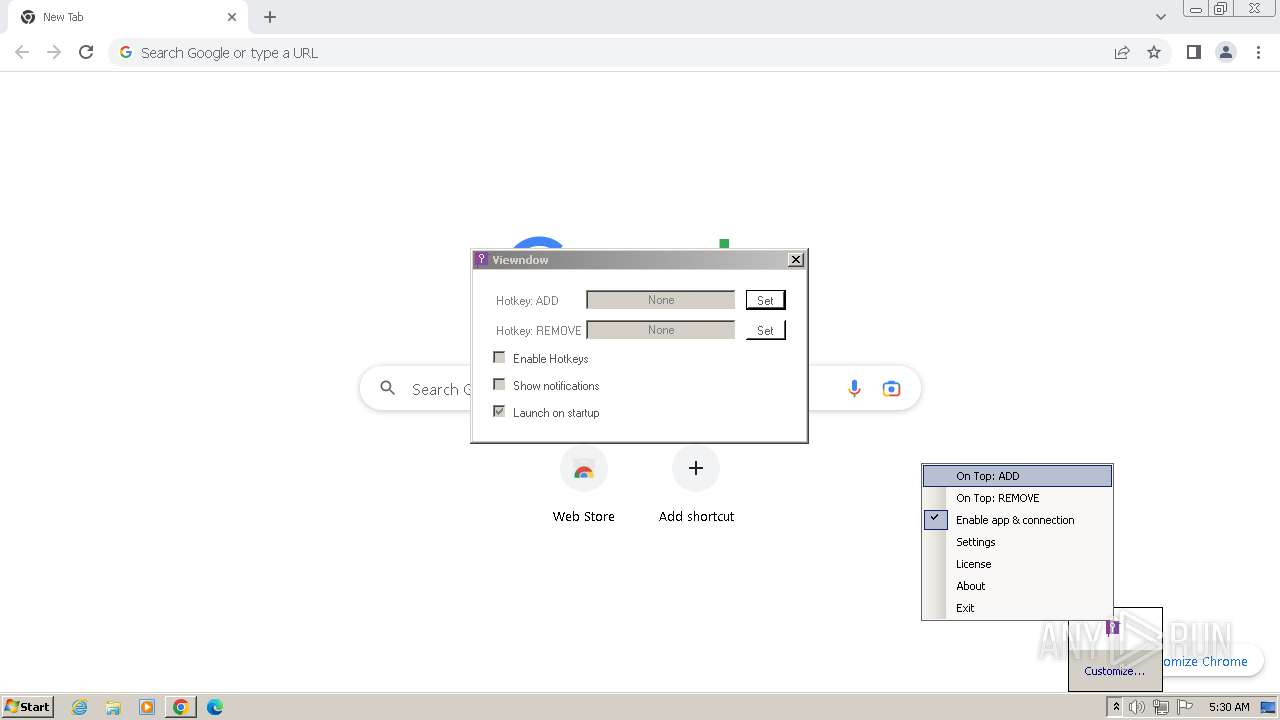Click Set button for Hotkey REMOVE
Screen dimensions: 1280x720
click(765, 330)
